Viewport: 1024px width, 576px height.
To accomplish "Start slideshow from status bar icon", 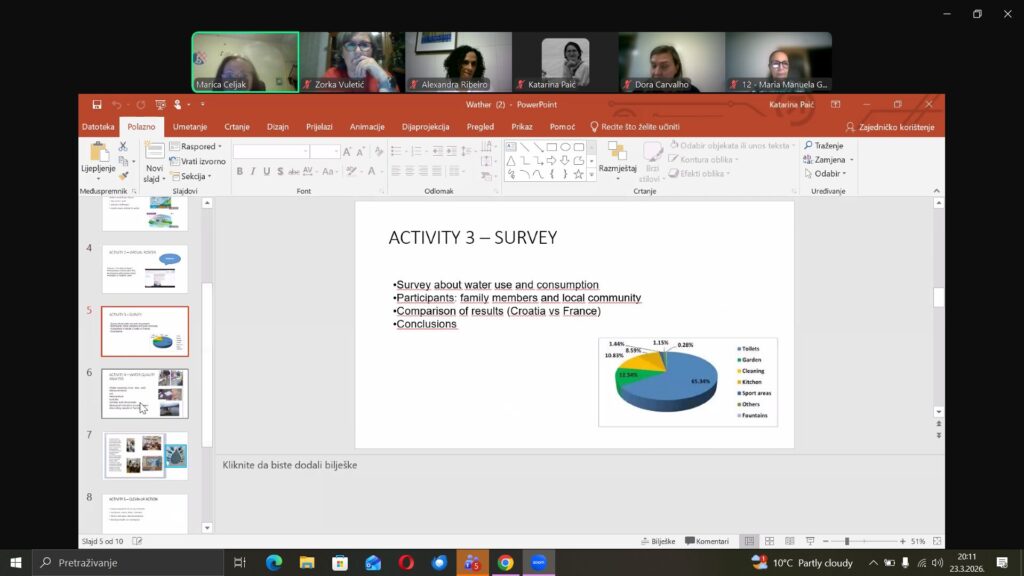I will (809, 541).
